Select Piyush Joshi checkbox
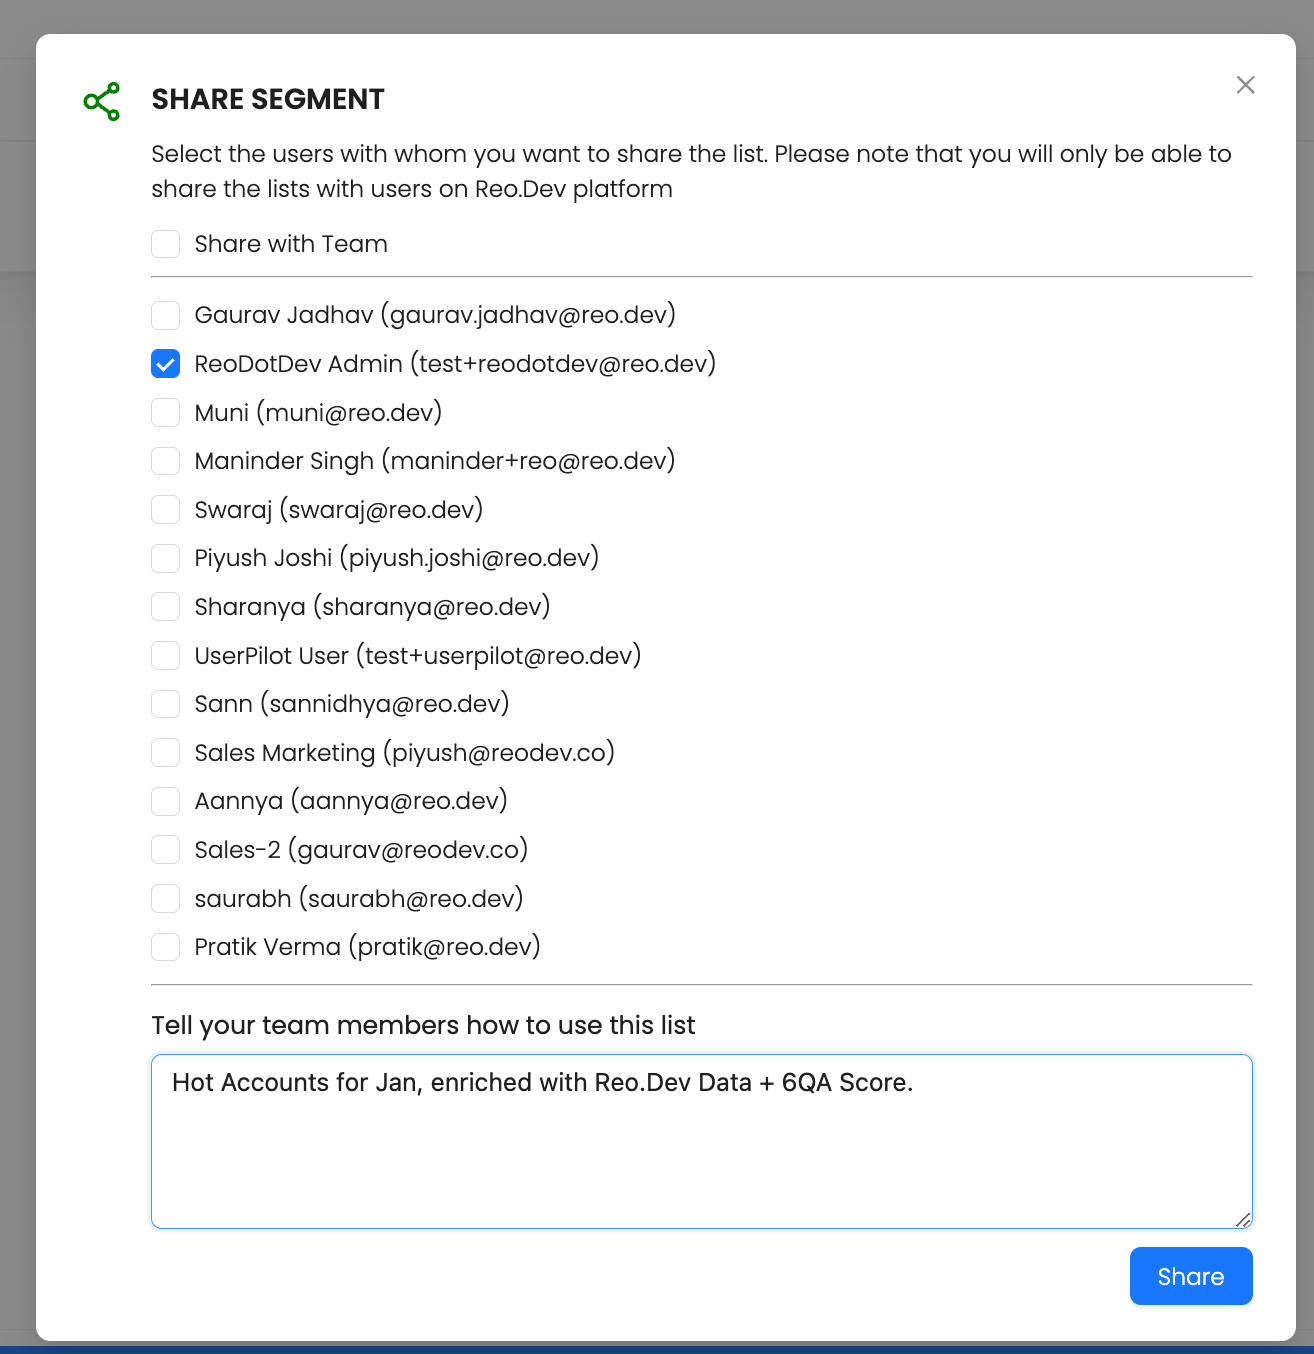Viewport: 1314px width, 1354px height. pos(166,558)
